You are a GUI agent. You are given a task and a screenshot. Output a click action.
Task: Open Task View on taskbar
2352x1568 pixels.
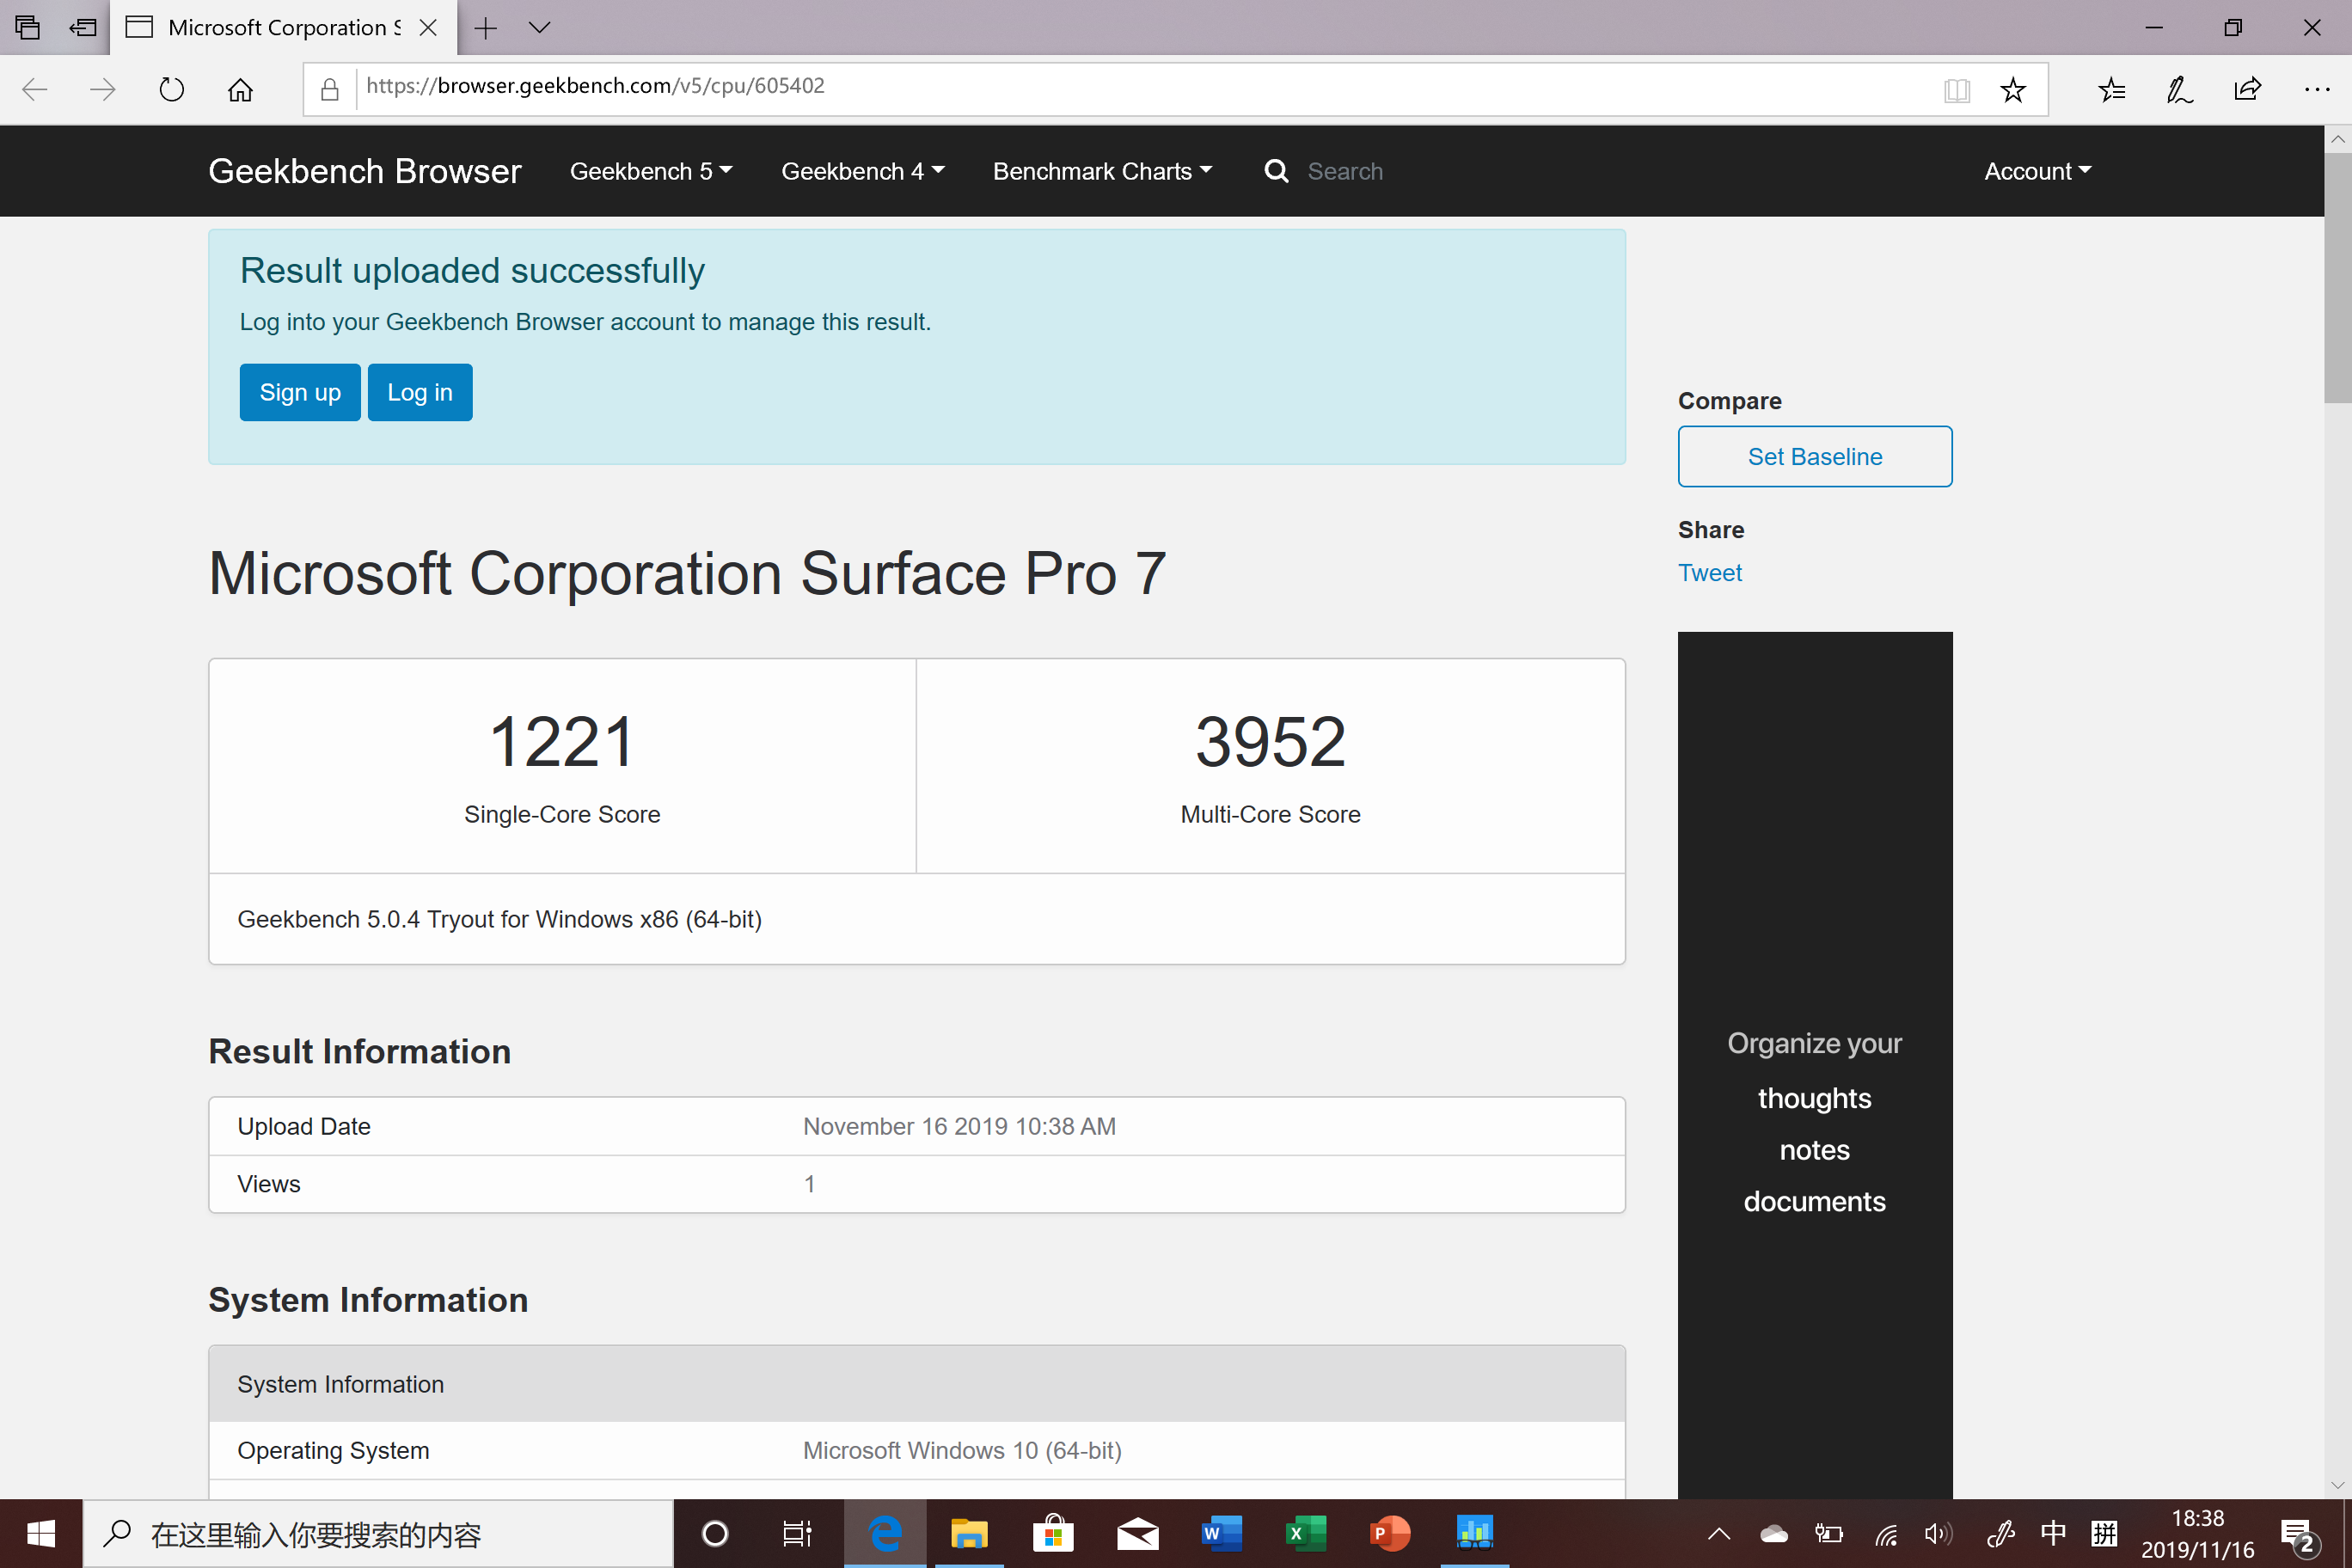pyautogui.click(x=797, y=1533)
